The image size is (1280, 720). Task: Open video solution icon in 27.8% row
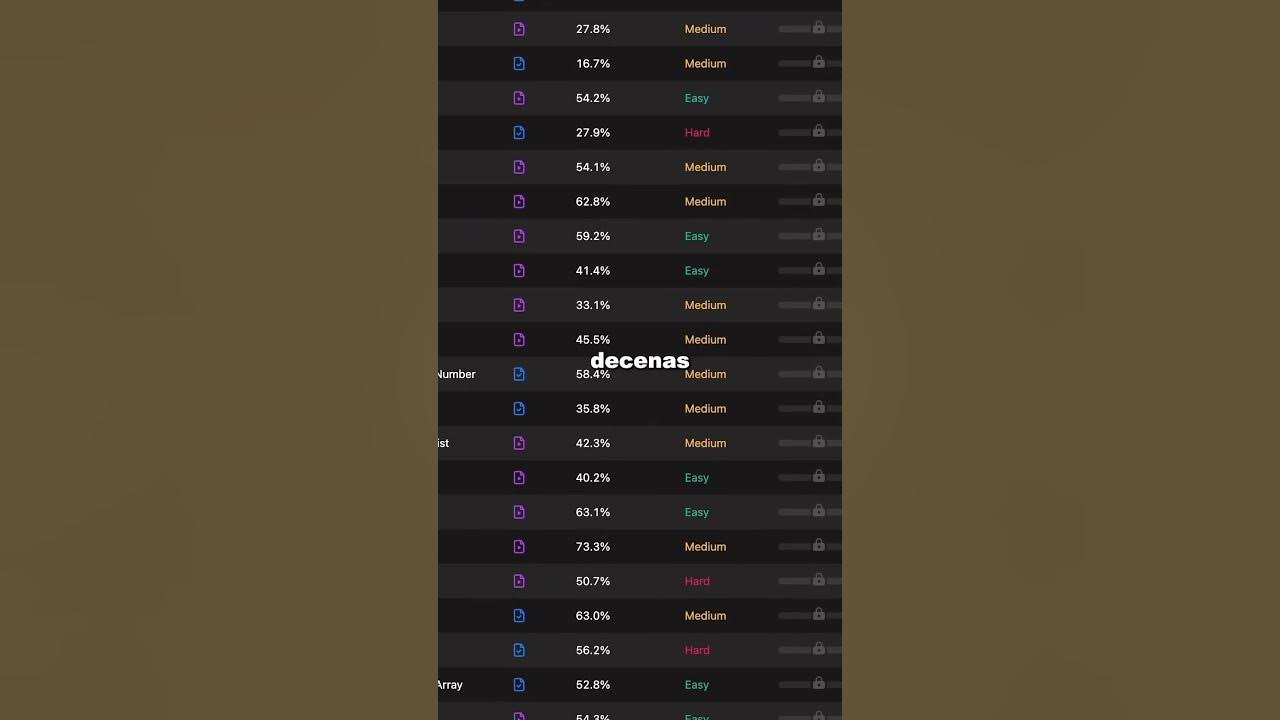(x=519, y=29)
